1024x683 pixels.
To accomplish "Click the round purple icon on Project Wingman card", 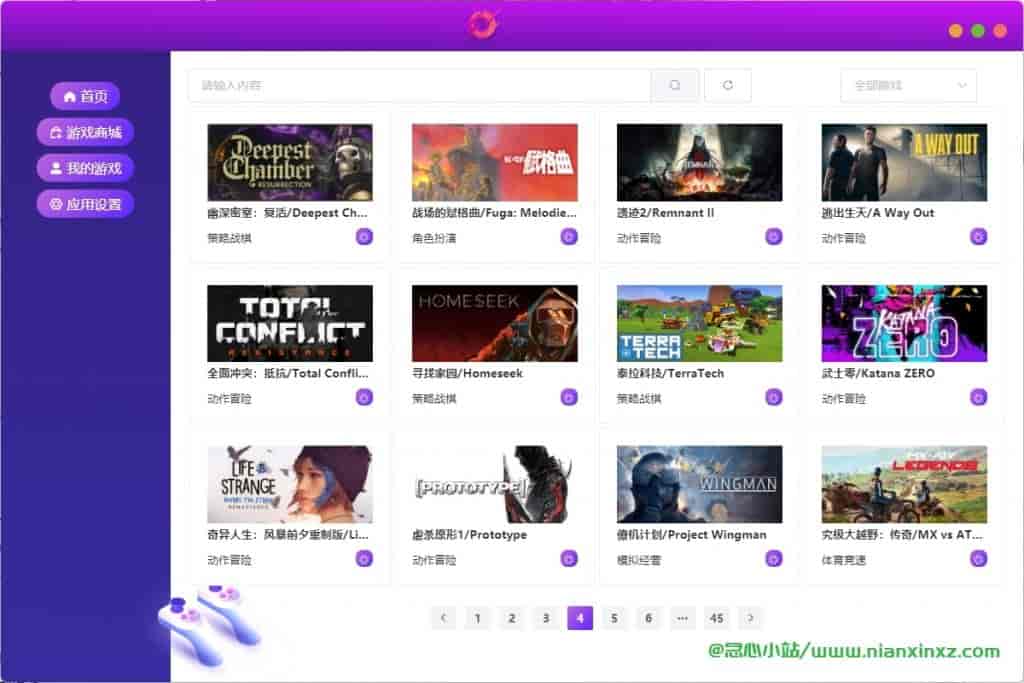I will [774, 558].
